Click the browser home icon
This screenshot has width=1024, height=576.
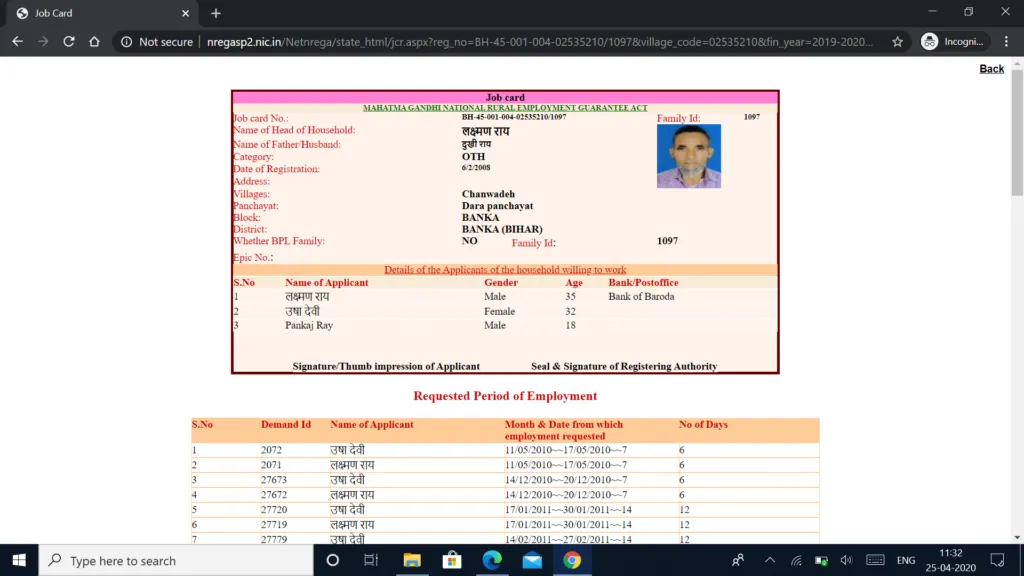click(x=95, y=42)
